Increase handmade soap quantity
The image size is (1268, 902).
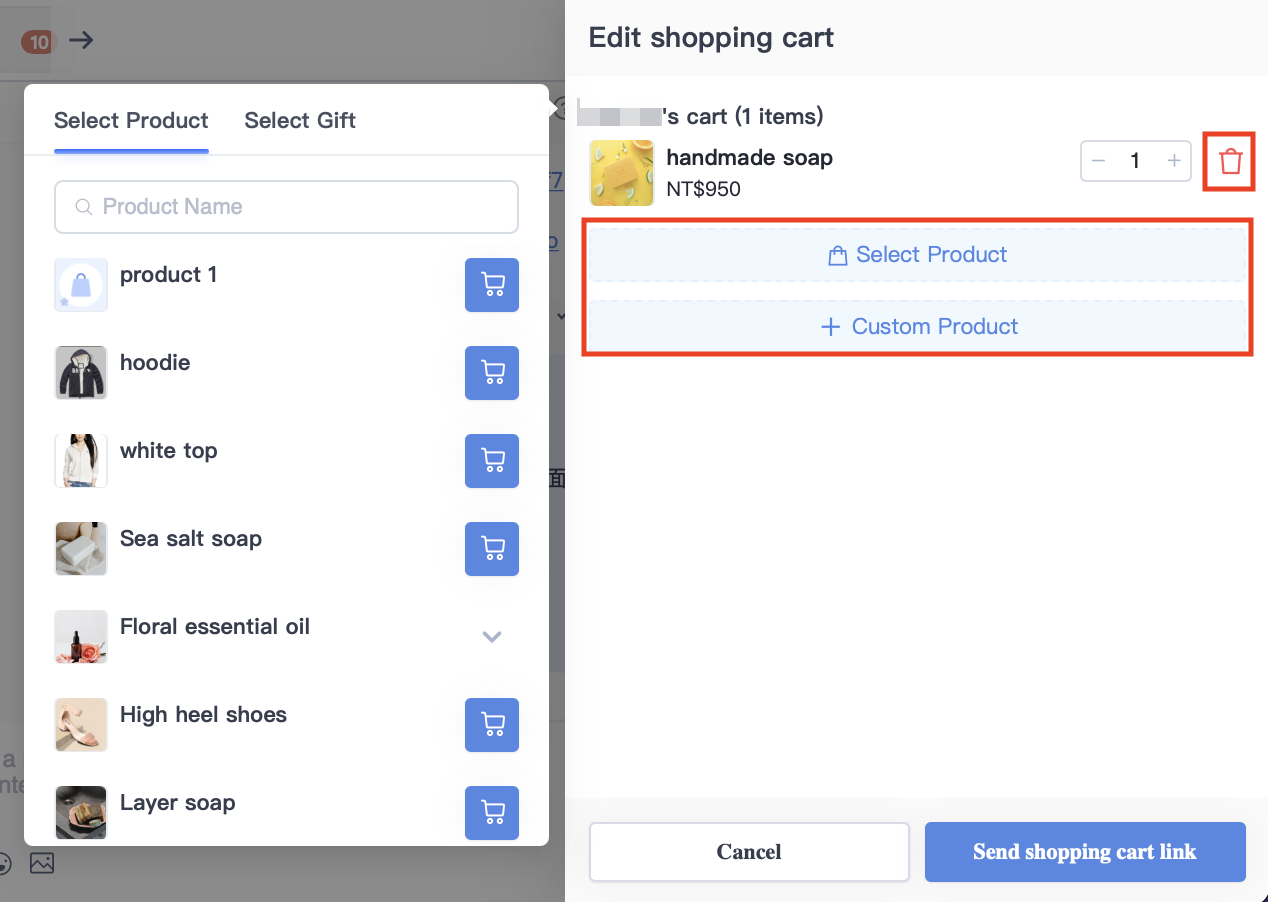click(1174, 161)
